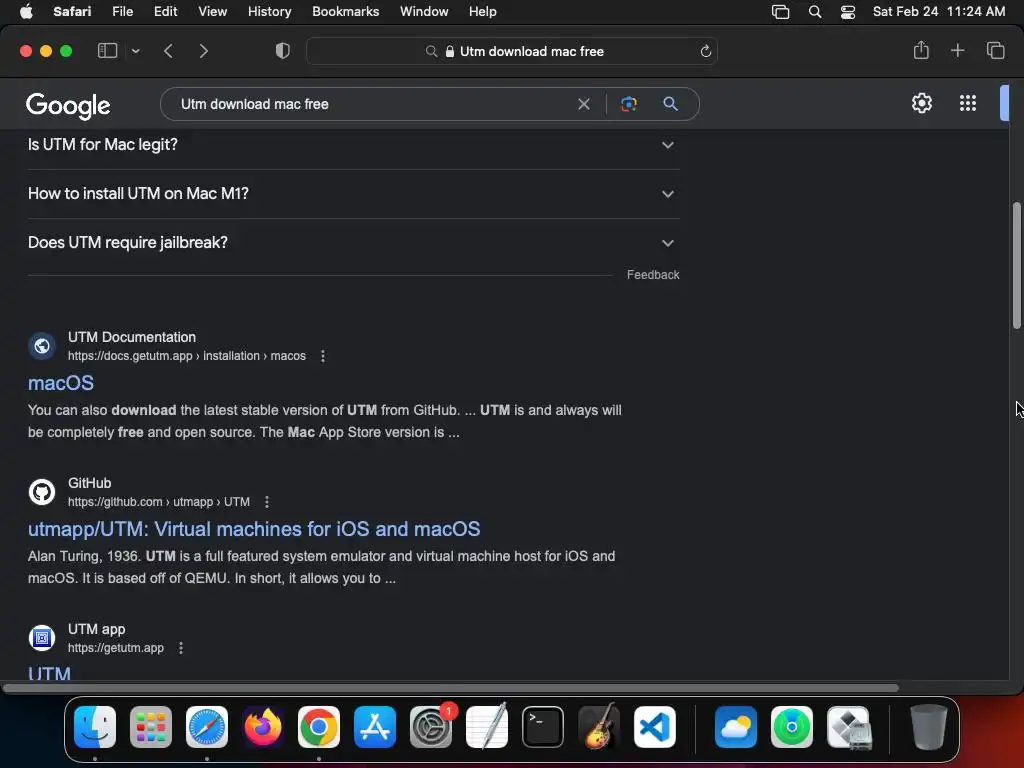Click the docs.getutm.app URL text
The height and width of the screenshot is (768, 1024).
tap(187, 356)
